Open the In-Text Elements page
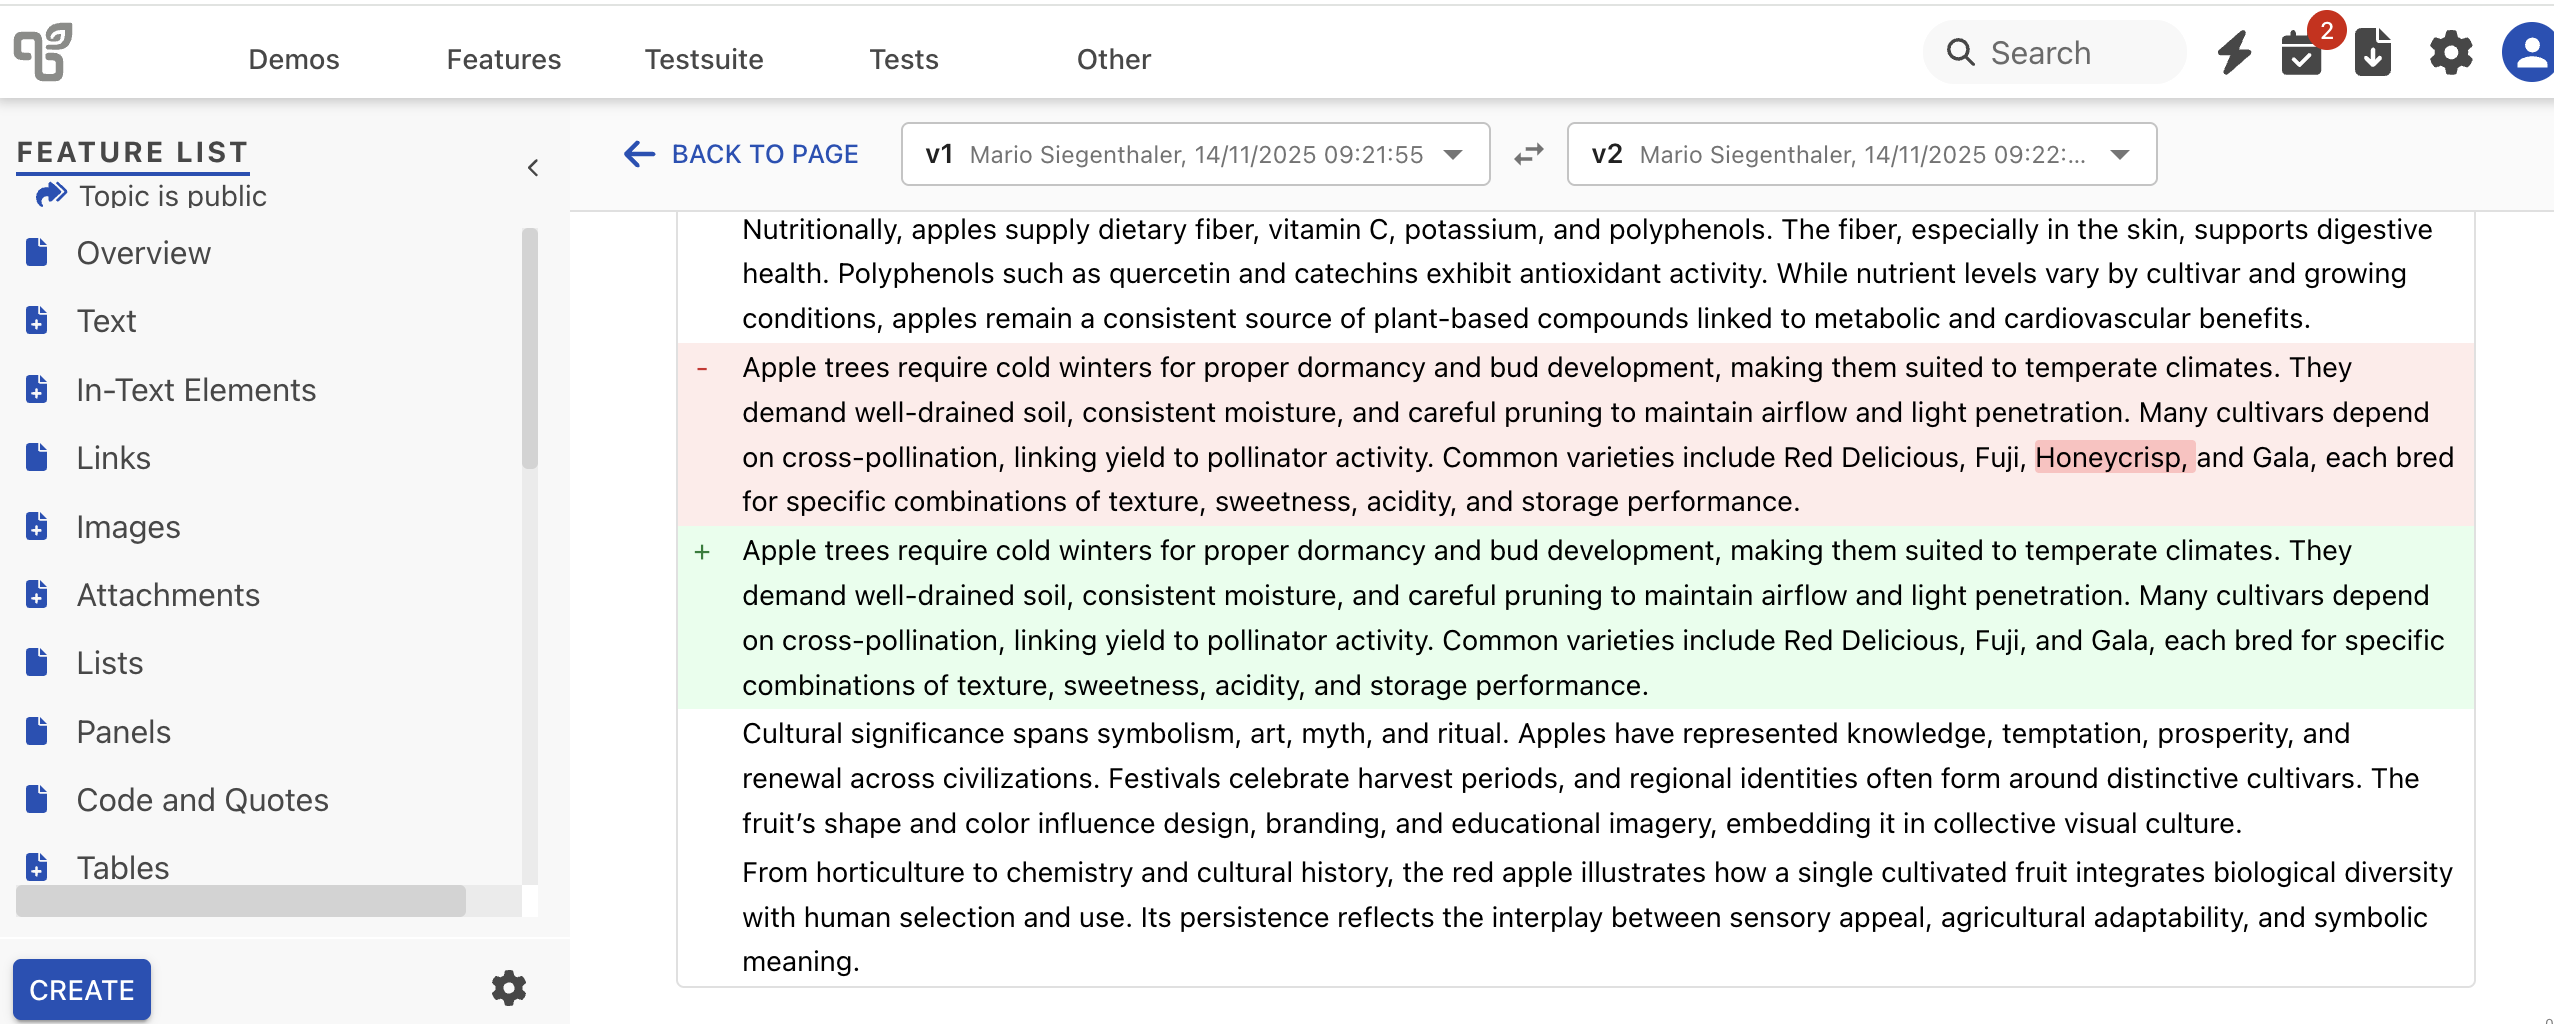This screenshot has height=1024, width=2554. (196, 390)
